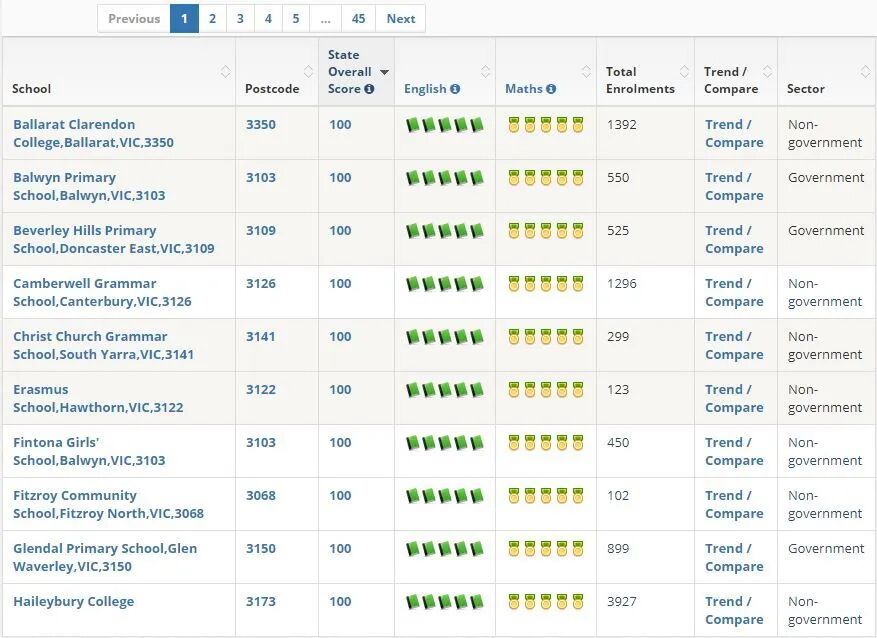The image size is (877, 638).
Task: Click the Maths medal rating for Beverley Hills Primary
Action: pyautogui.click(x=546, y=231)
